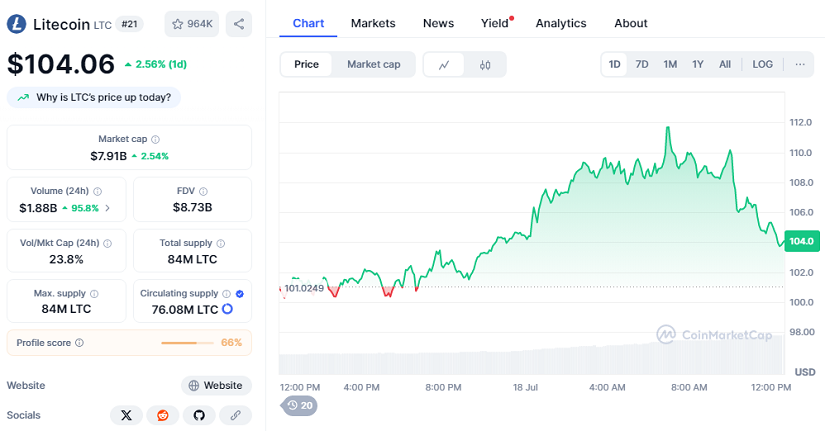Add Litecoin to watchlist via star button
The image size is (825, 431).
pos(192,24)
